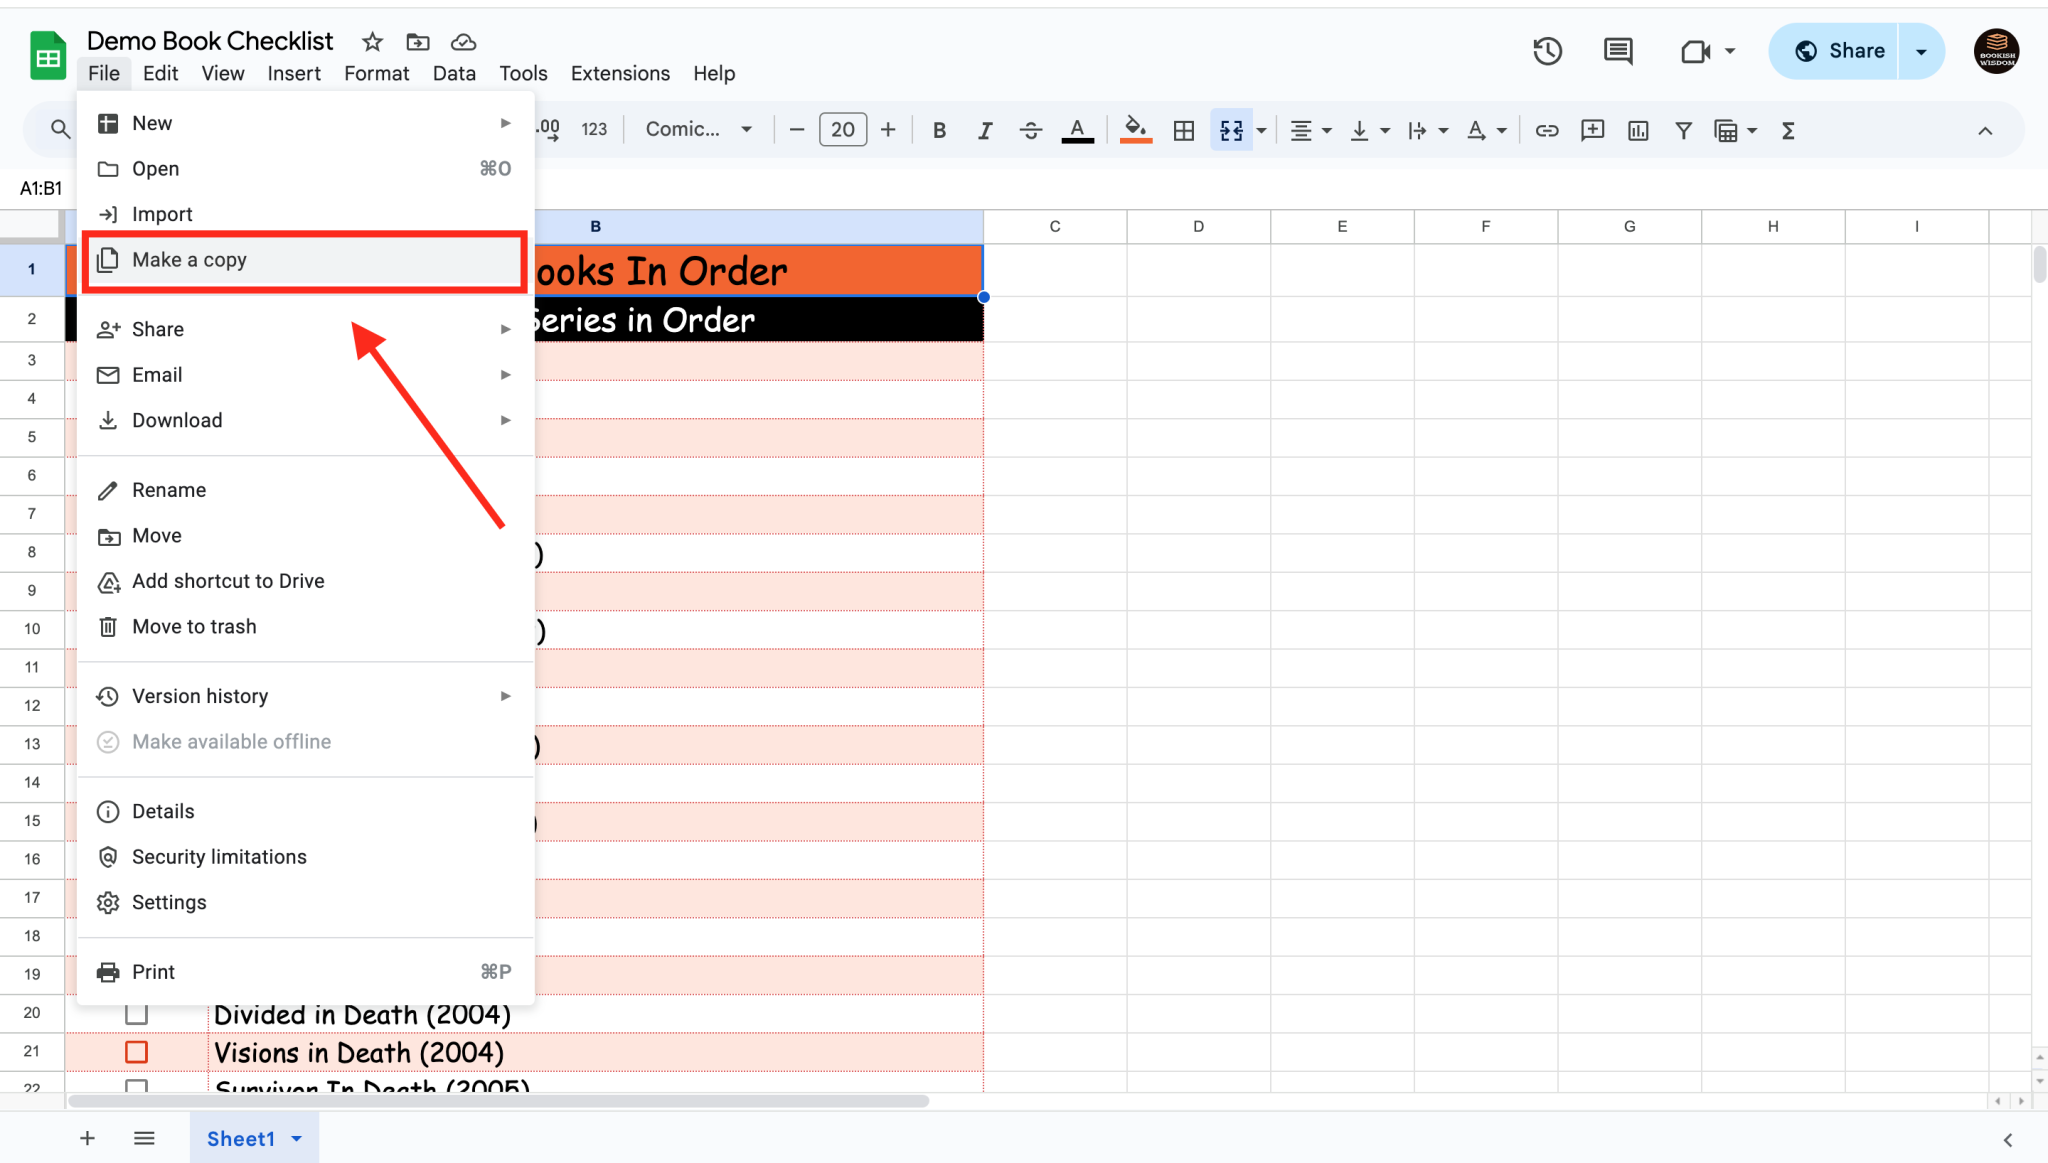
Task: Click the create filter funnel icon
Action: click(1683, 130)
